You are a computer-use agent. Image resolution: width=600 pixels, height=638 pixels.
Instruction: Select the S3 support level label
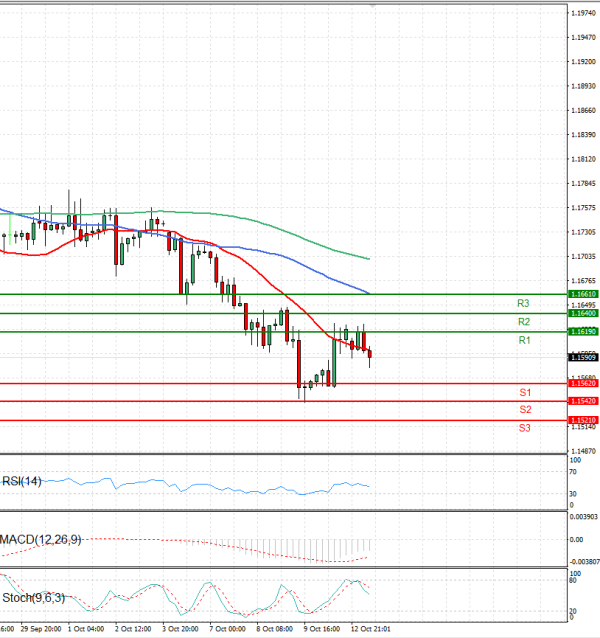(x=524, y=428)
